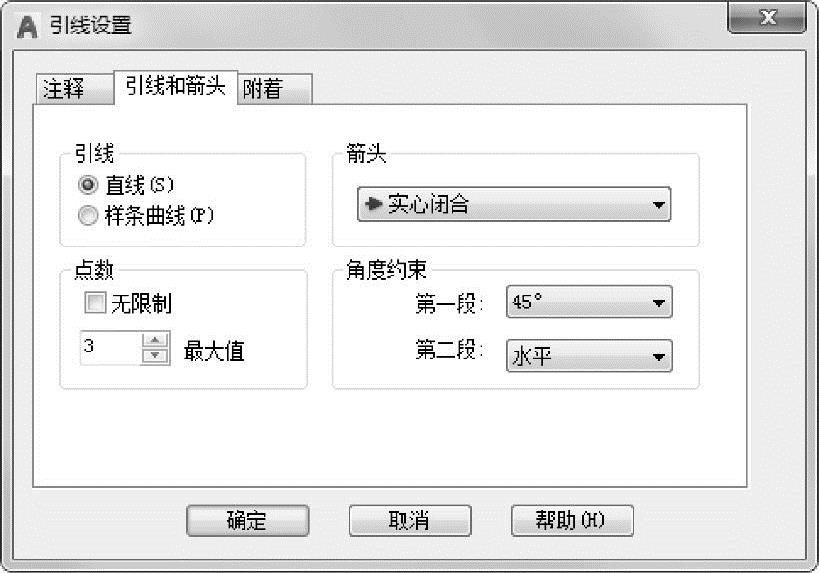
Task: Increase 最大值 with the up spinner arrow
Action: pos(155,341)
